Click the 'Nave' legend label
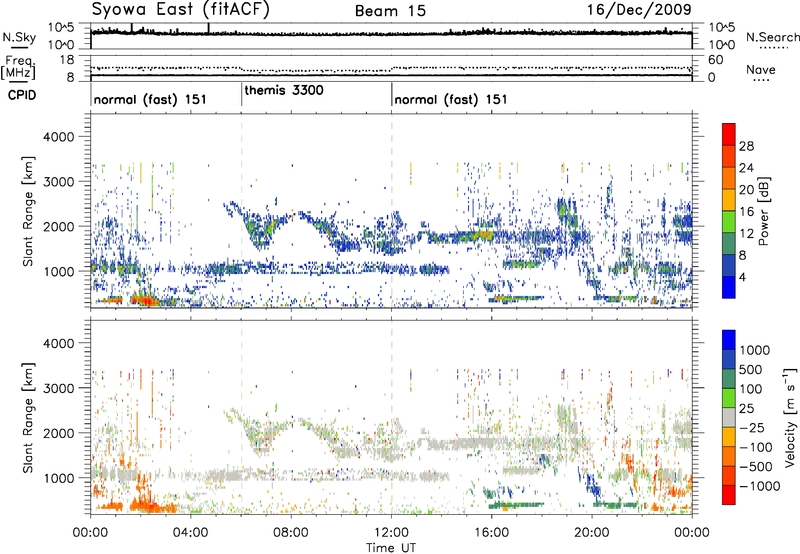This screenshot has width=800, height=554. coord(760,69)
